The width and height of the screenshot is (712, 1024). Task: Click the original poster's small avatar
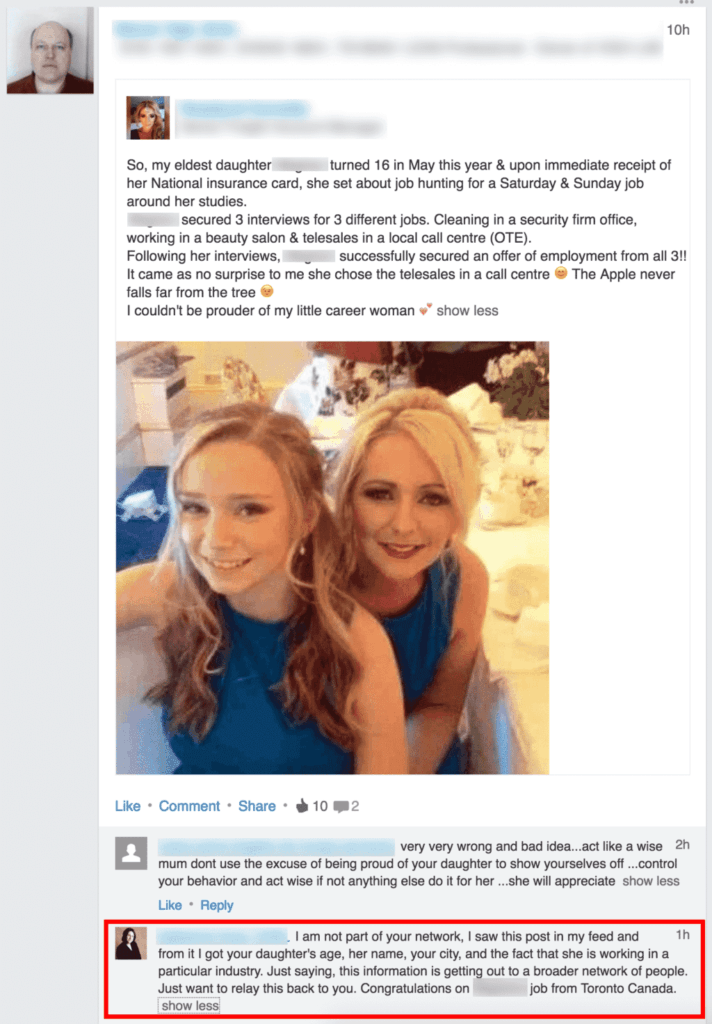tap(148, 118)
